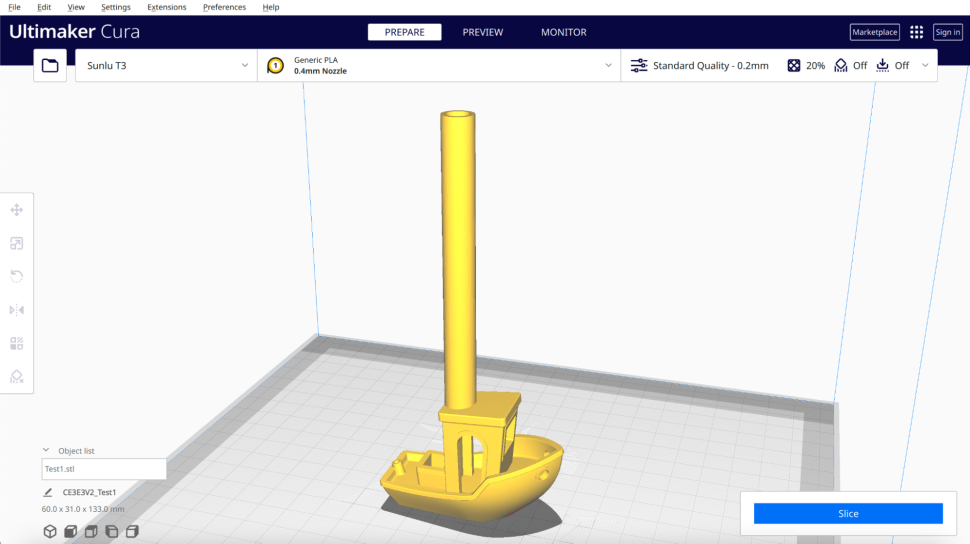Switch to front view cube icon
970x544 pixels.
point(71,531)
